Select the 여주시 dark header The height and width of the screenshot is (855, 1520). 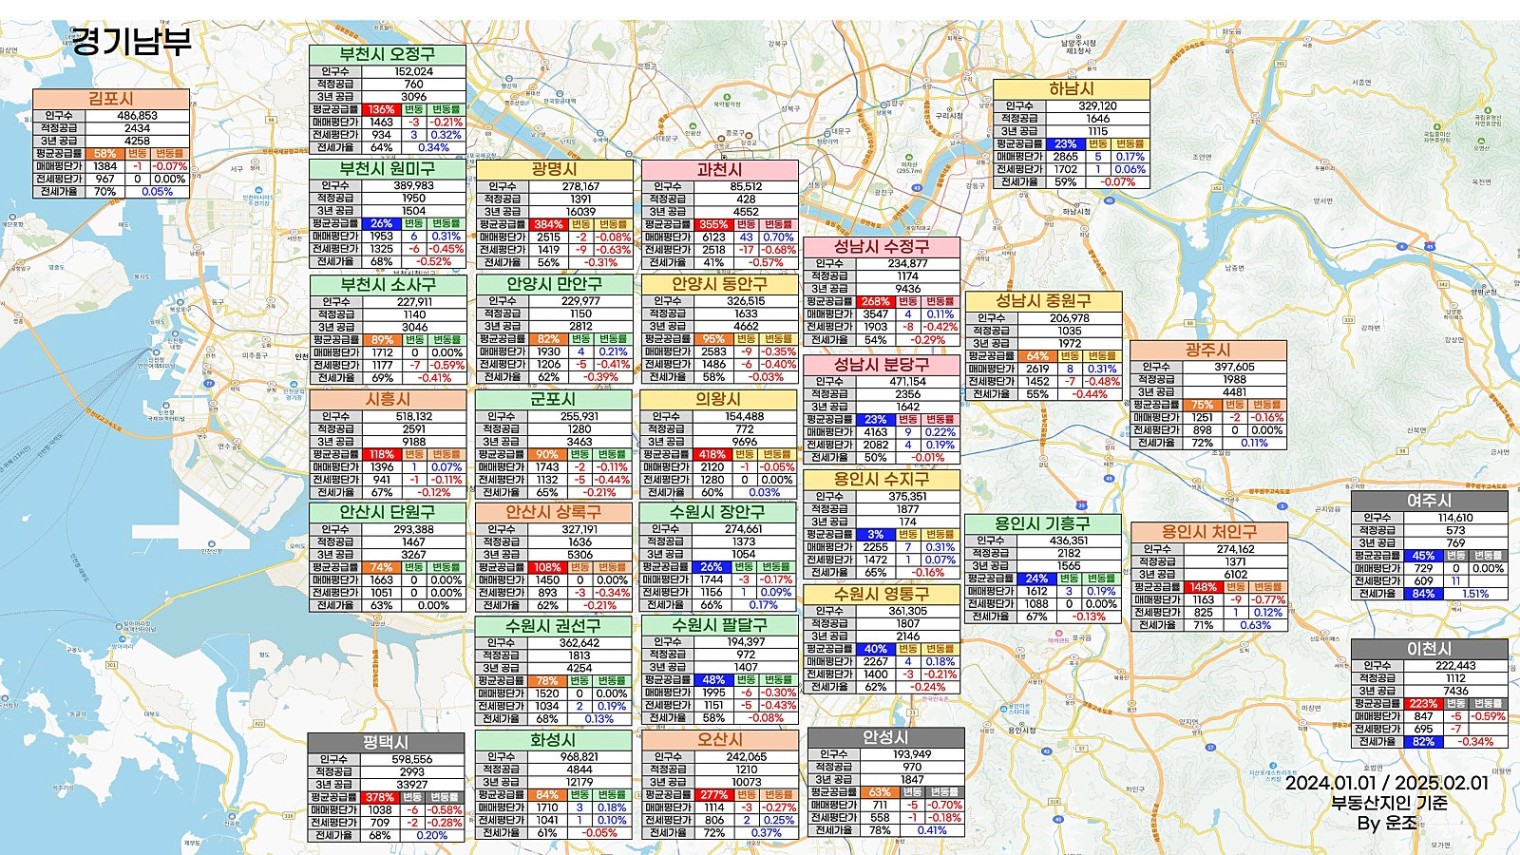click(1429, 500)
